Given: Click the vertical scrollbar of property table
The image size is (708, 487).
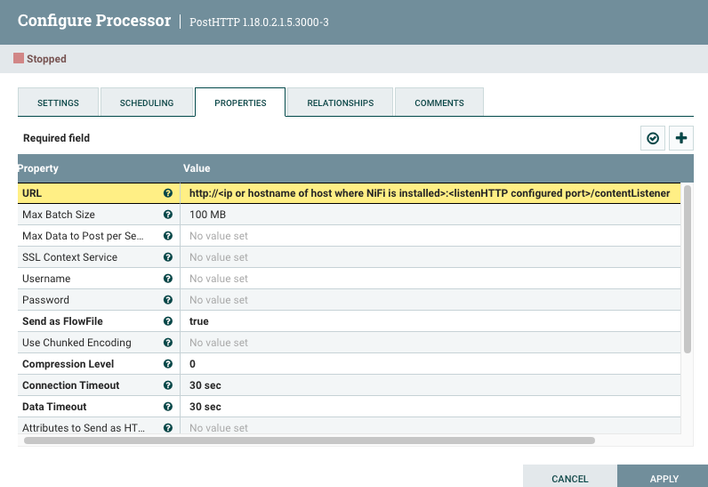Looking at the screenshot, I should click(687, 269).
